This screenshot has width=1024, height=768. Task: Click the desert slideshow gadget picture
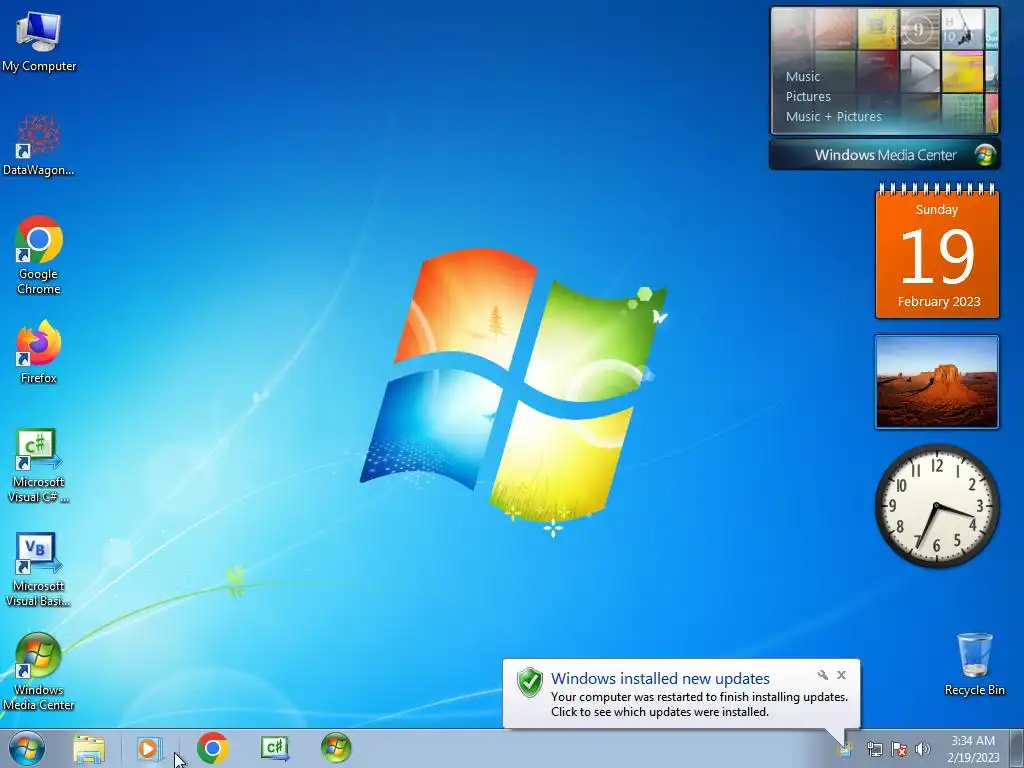point(936,382)
